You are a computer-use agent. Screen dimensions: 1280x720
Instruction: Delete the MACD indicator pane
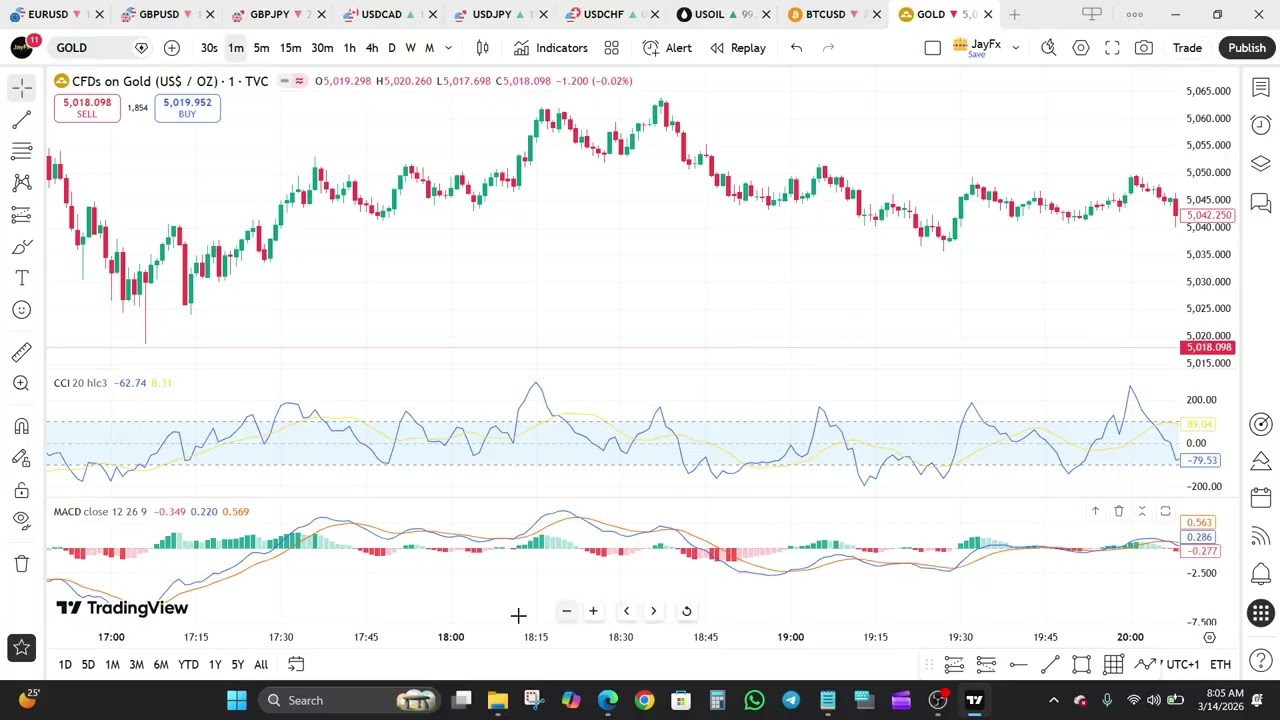click(1118, 511)
